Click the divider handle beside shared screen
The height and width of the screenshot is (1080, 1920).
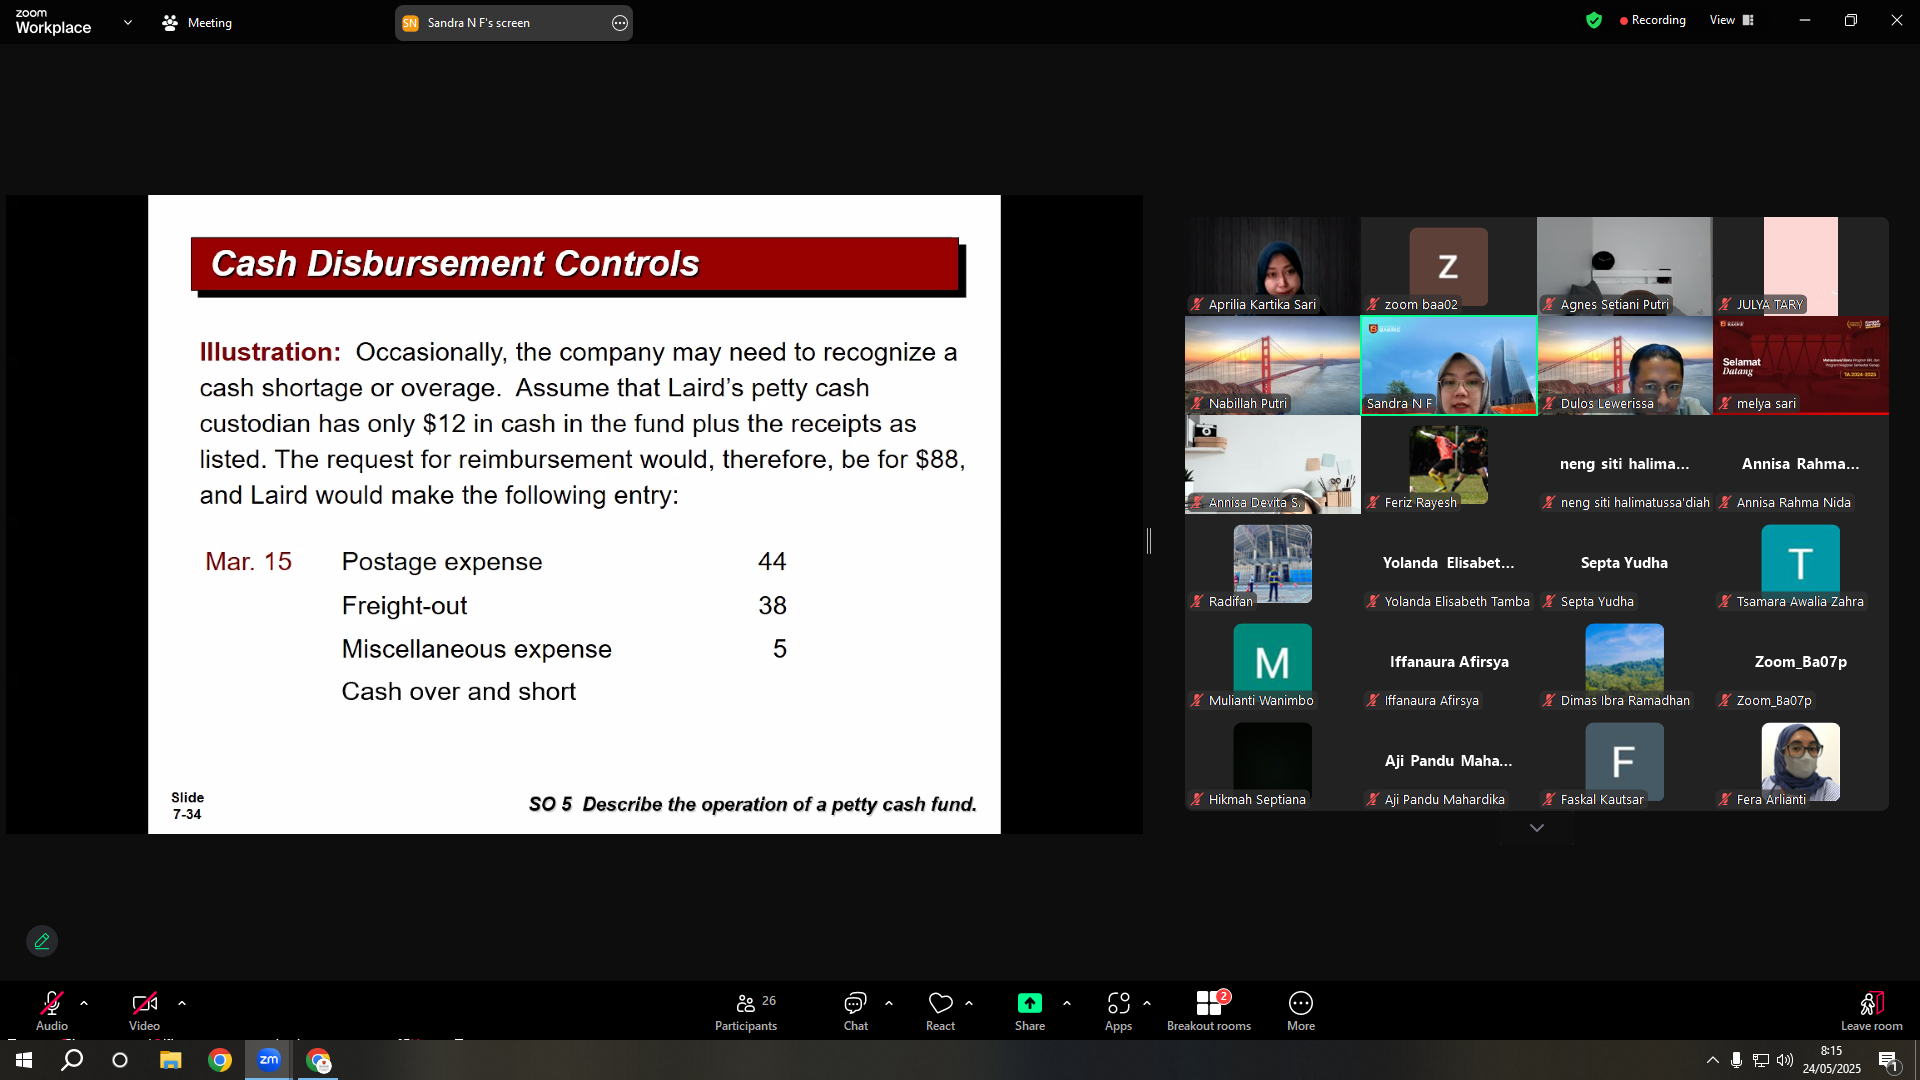pyautogui.click(x=1149, y=541)
